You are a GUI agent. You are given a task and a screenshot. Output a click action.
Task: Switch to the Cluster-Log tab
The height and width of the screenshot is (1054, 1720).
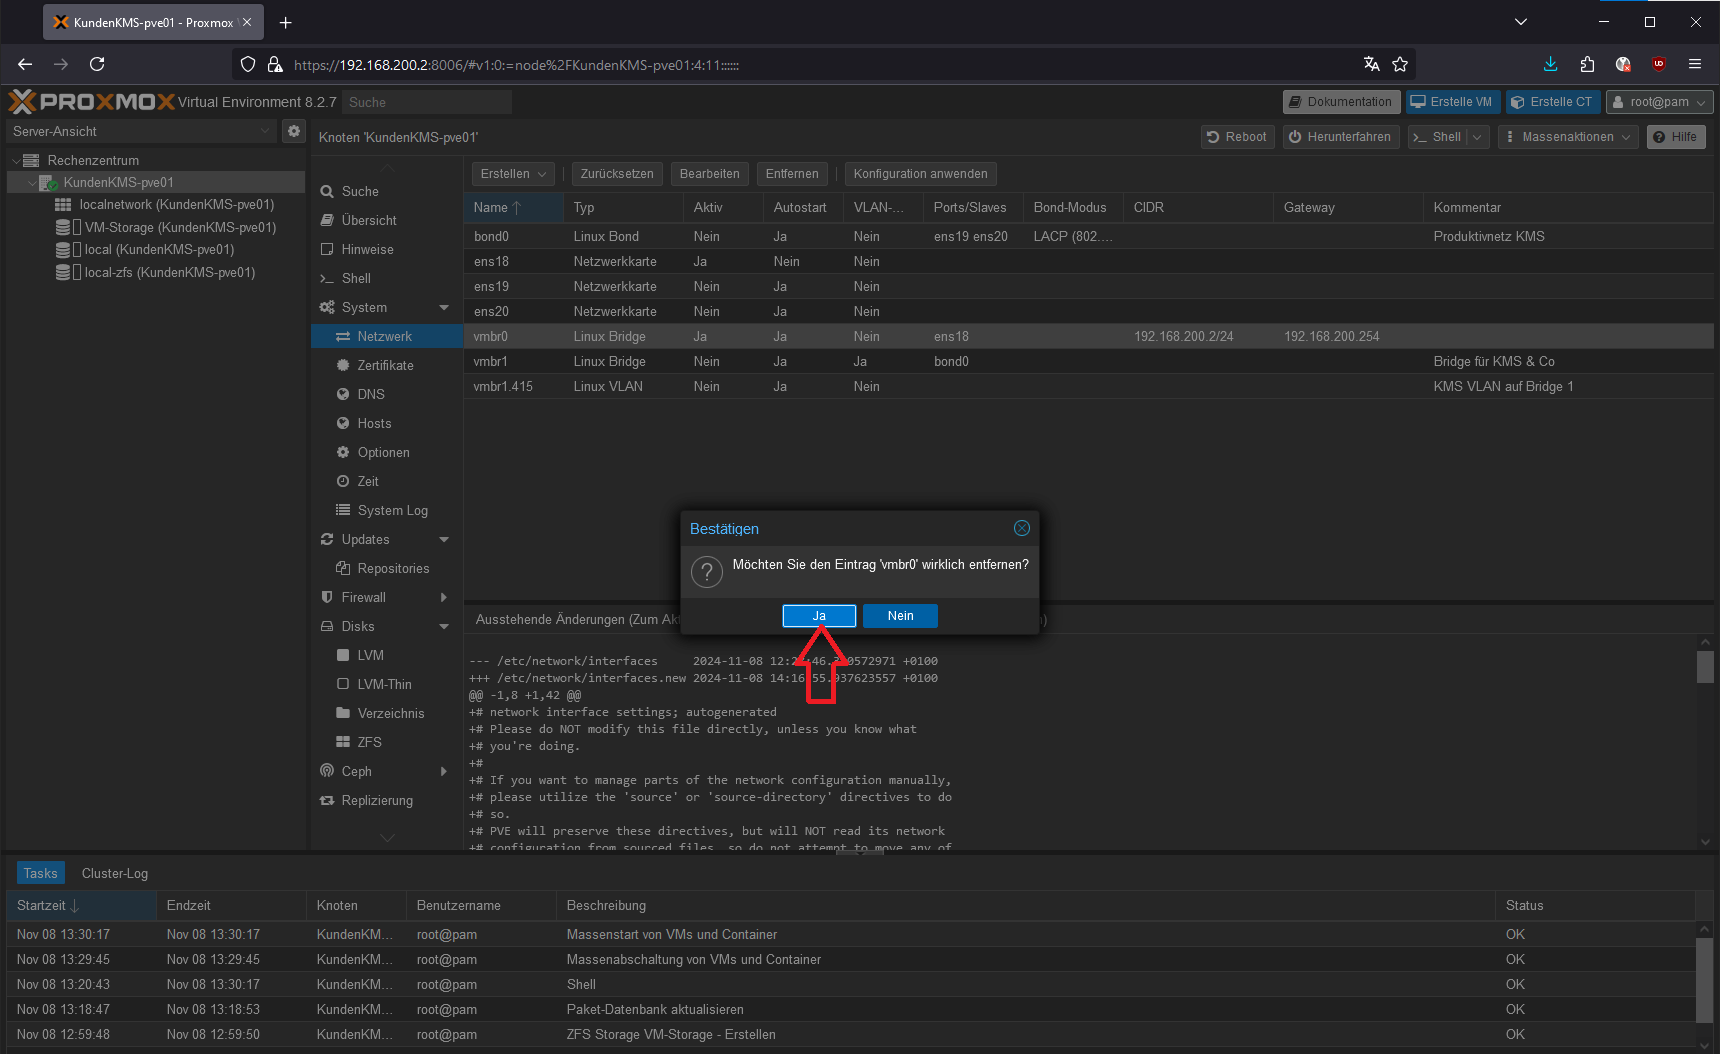click(x=115, y=873)
